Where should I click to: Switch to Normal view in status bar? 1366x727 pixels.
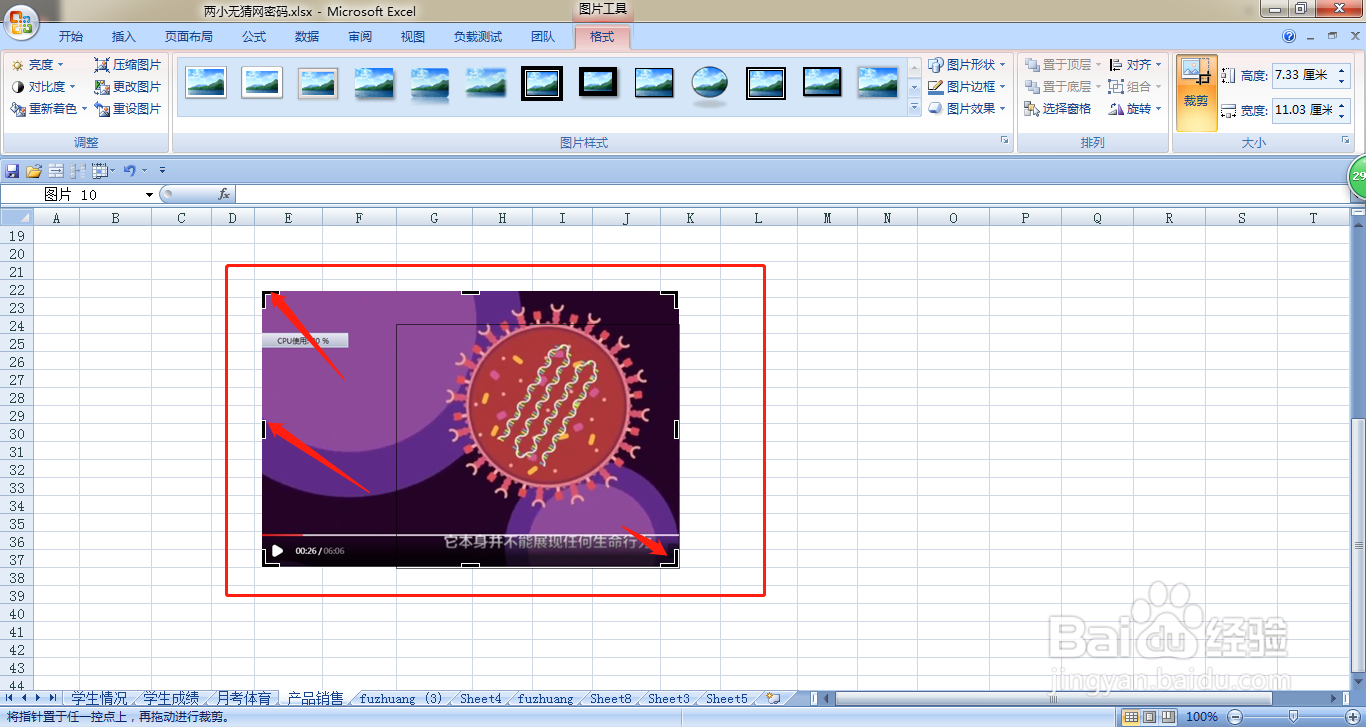[1130, 716]
